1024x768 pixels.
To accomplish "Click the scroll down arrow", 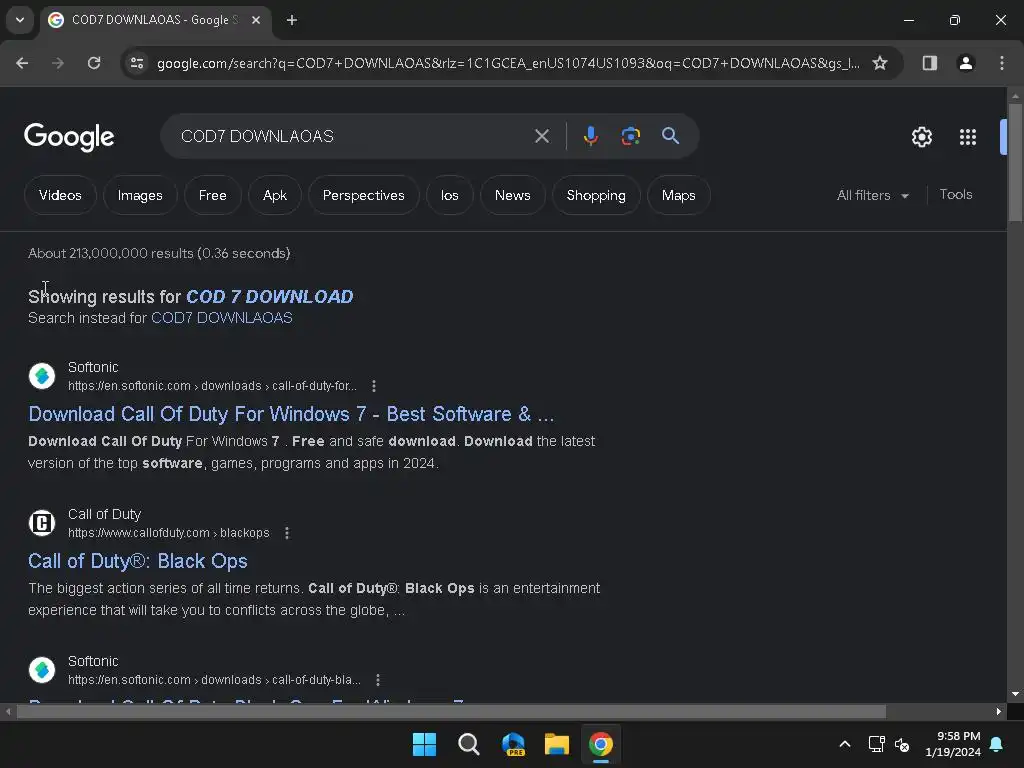I will coord(1015,694).
